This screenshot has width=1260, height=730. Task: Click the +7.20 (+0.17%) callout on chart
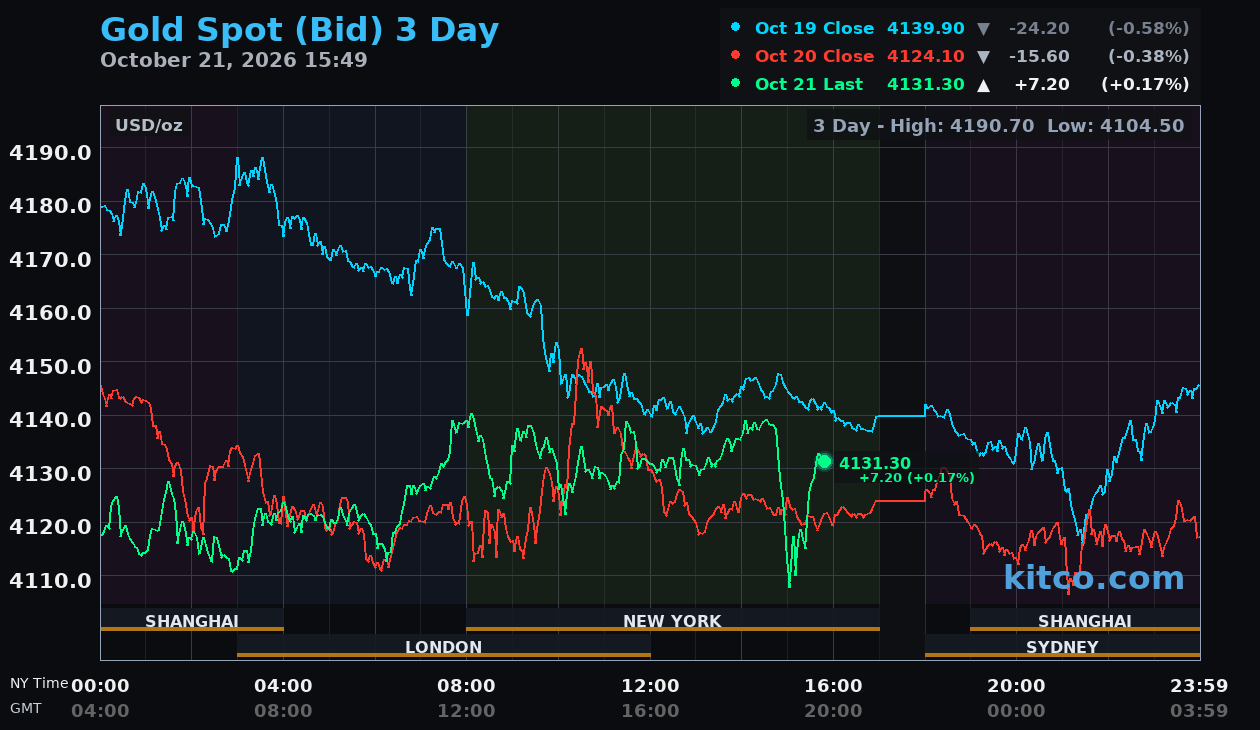click(917, 478)
